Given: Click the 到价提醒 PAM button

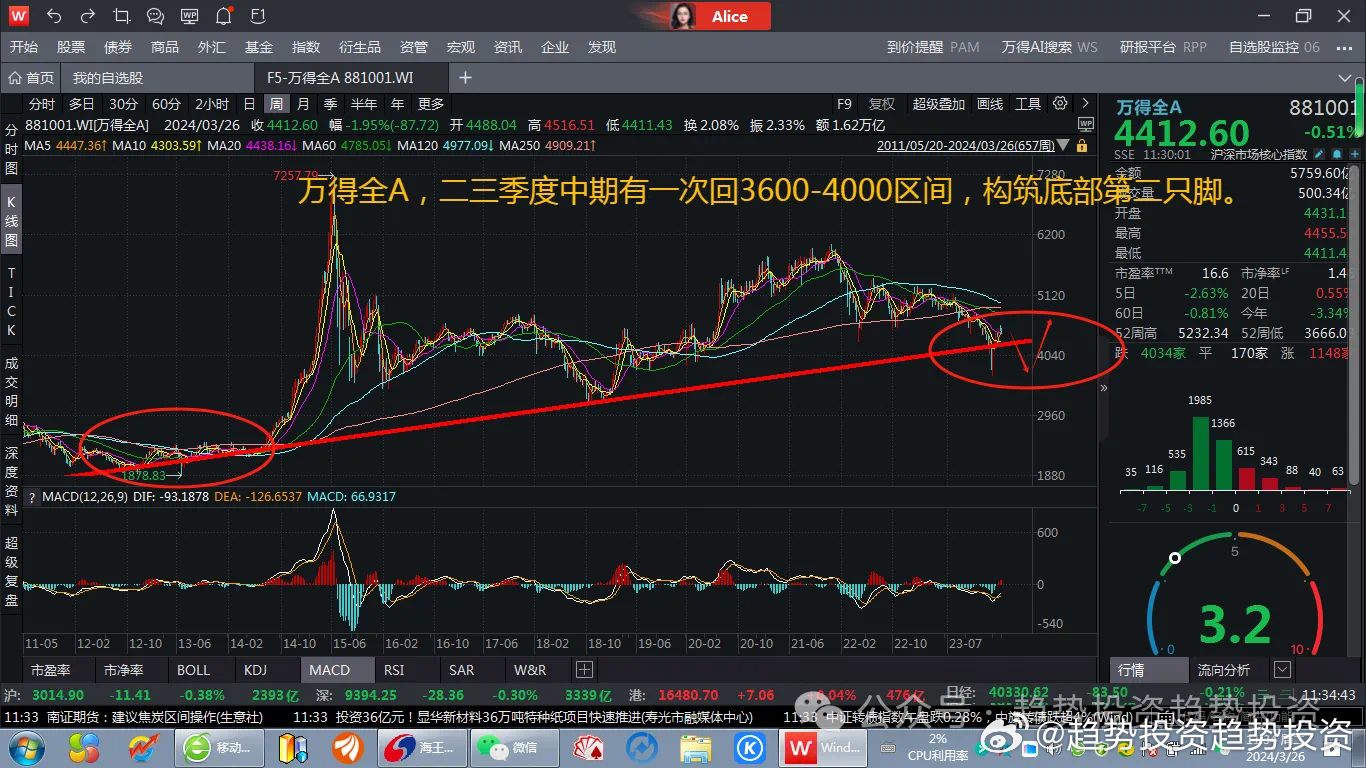Looking at the screenshot, I should click(x=933, y=47).
